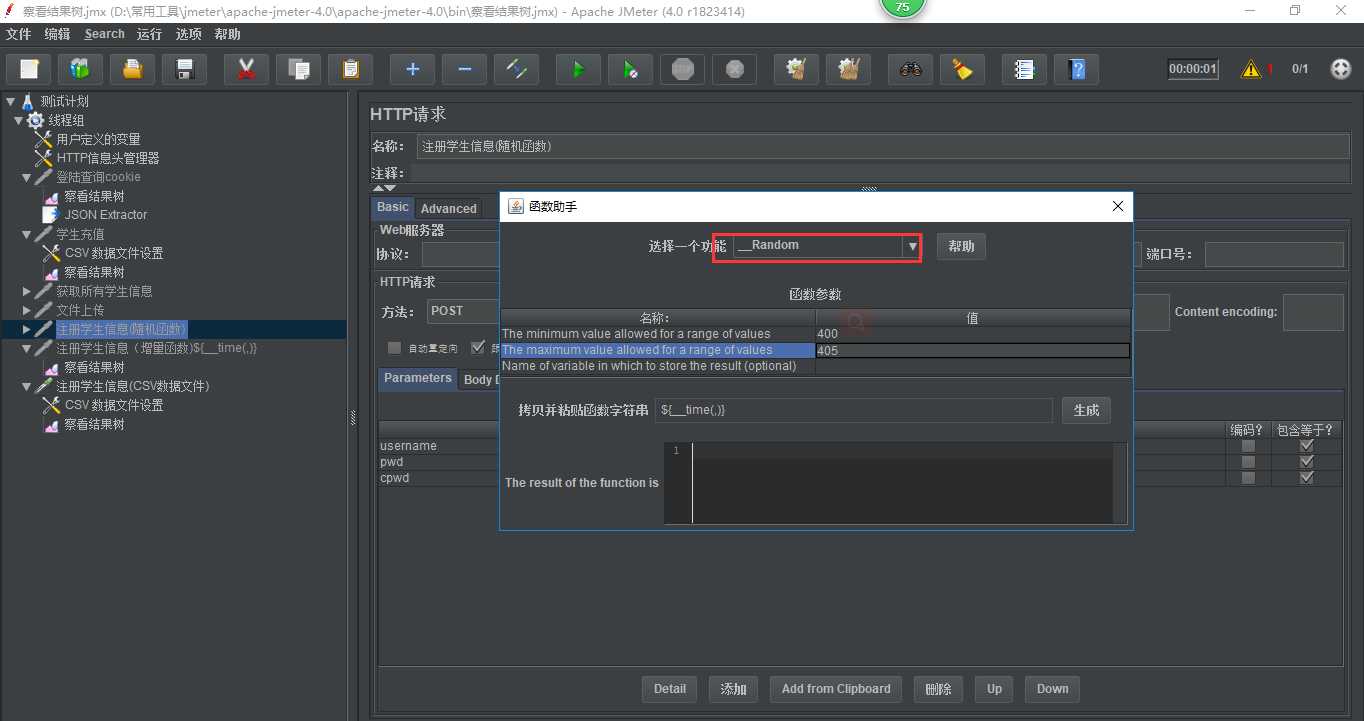Close the 函数助手 dialog

point(1119,207)
